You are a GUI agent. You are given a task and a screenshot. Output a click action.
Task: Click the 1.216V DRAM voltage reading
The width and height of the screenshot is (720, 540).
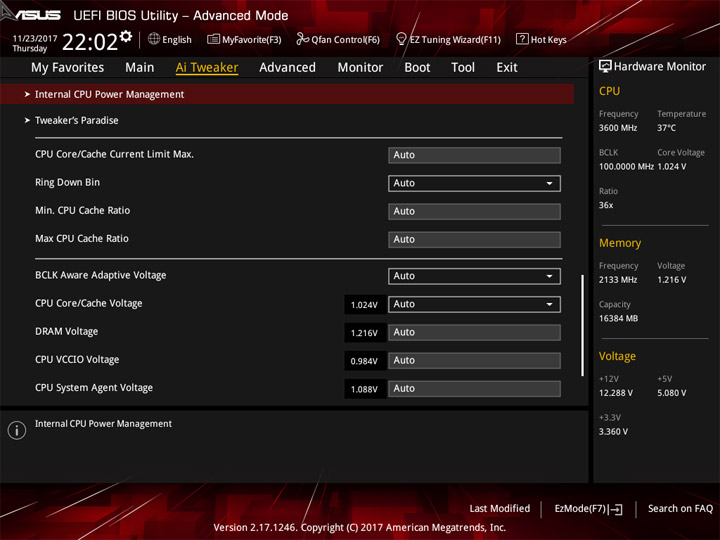(x=365, y=333)
